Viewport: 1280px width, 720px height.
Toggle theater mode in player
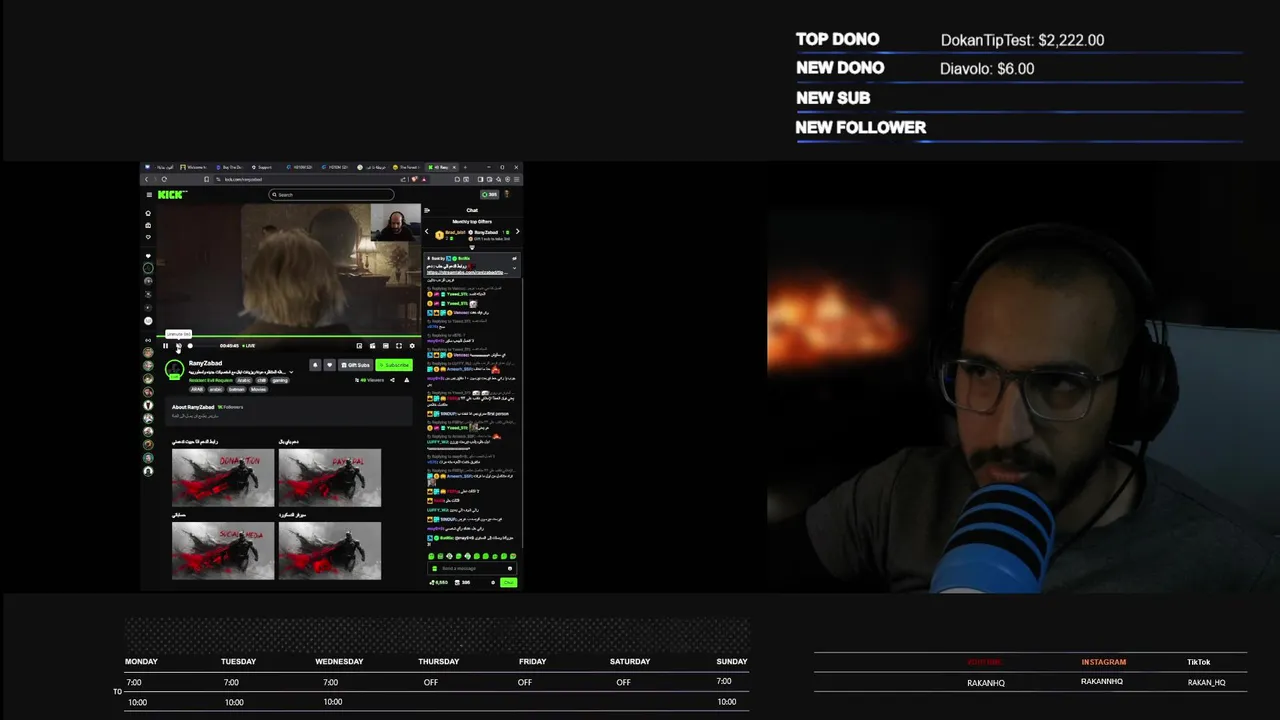(x=386, y=346)
